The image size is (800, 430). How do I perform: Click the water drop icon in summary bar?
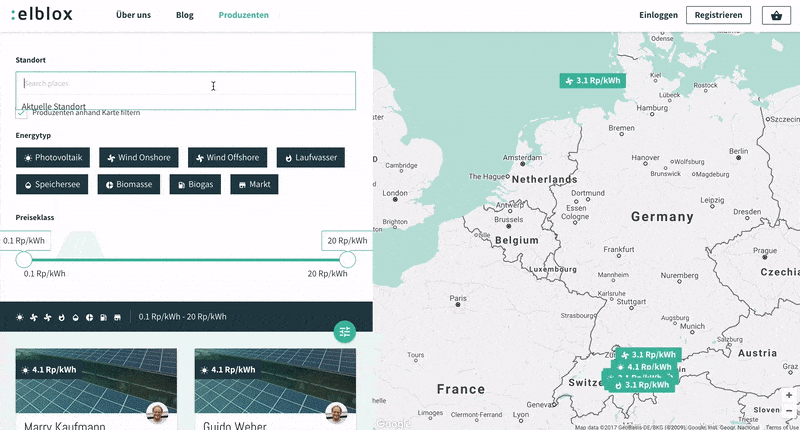[x=76, y=317]
